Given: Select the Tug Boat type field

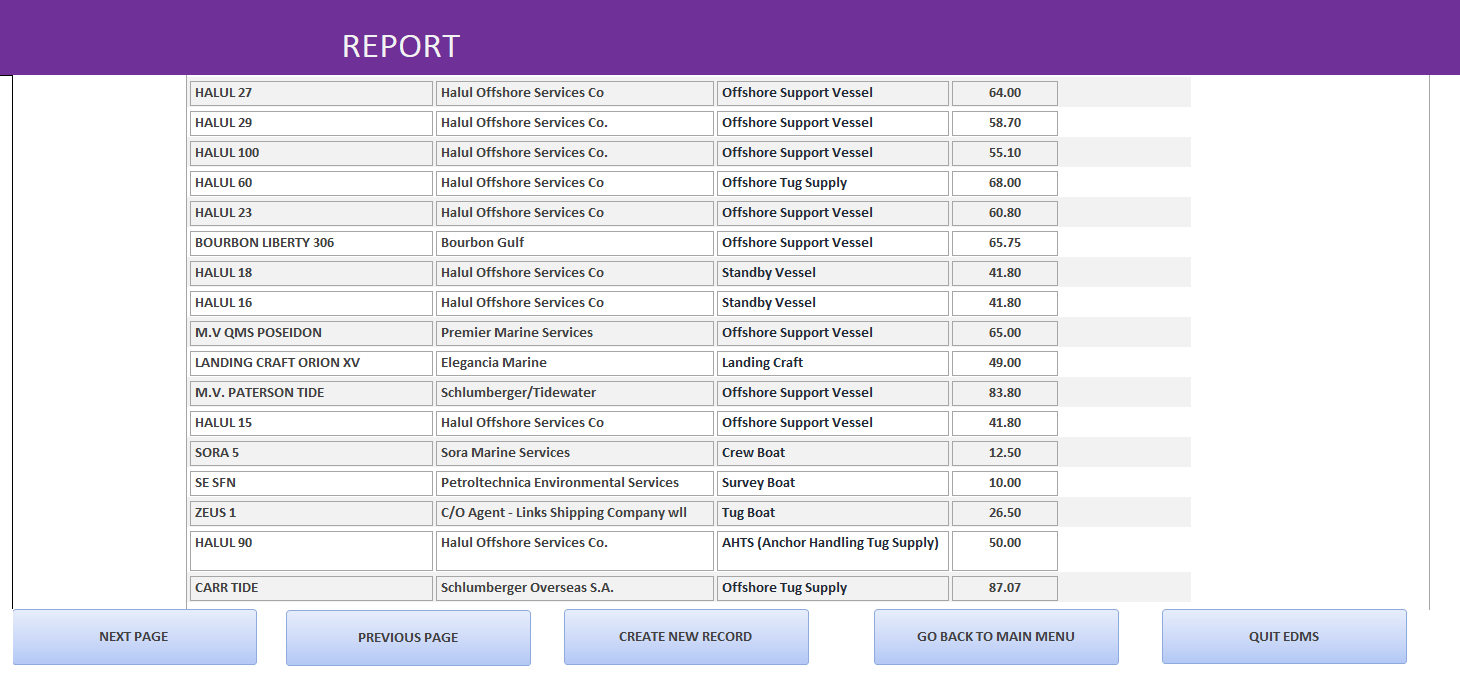Looking at the screenshot, I should (x=833, y=513).
